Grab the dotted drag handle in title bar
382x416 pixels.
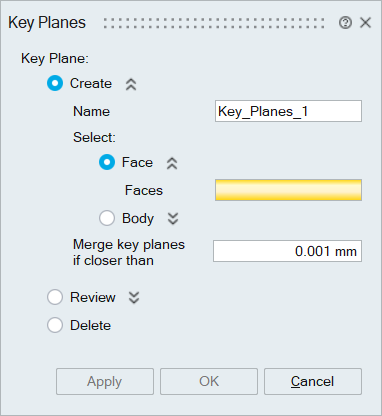213,23
